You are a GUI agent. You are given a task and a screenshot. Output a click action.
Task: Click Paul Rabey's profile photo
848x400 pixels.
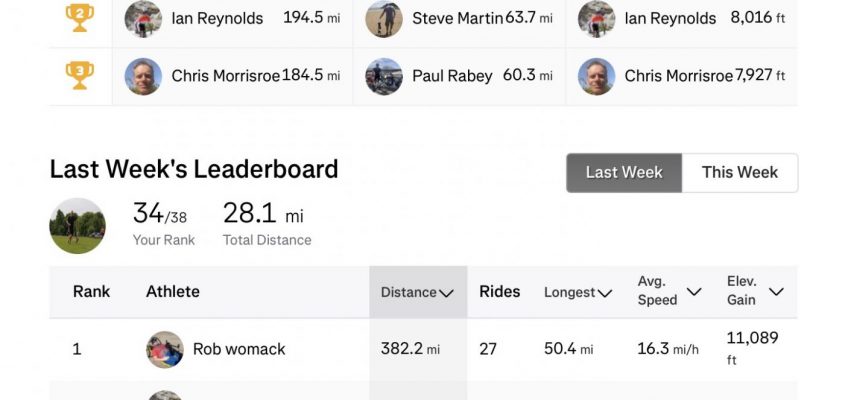pyautogui.click(x=384, y=76)
